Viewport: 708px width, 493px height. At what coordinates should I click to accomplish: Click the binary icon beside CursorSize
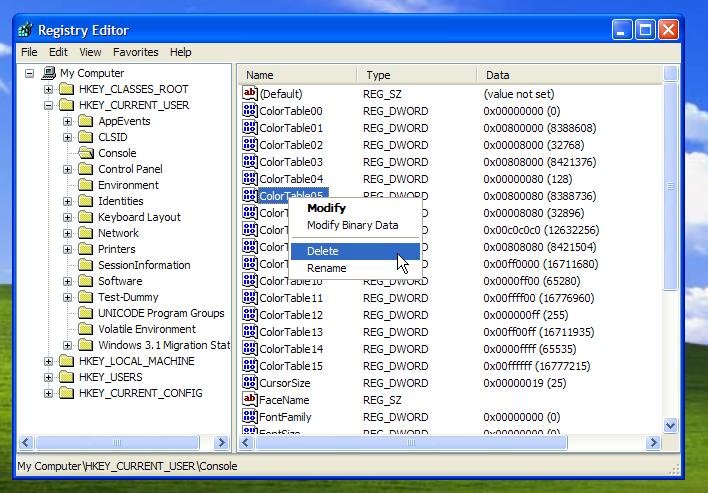[250, 383]
